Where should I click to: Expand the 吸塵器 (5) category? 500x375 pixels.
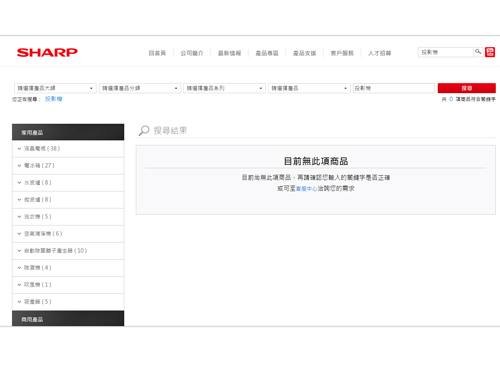tap(68, 302)
